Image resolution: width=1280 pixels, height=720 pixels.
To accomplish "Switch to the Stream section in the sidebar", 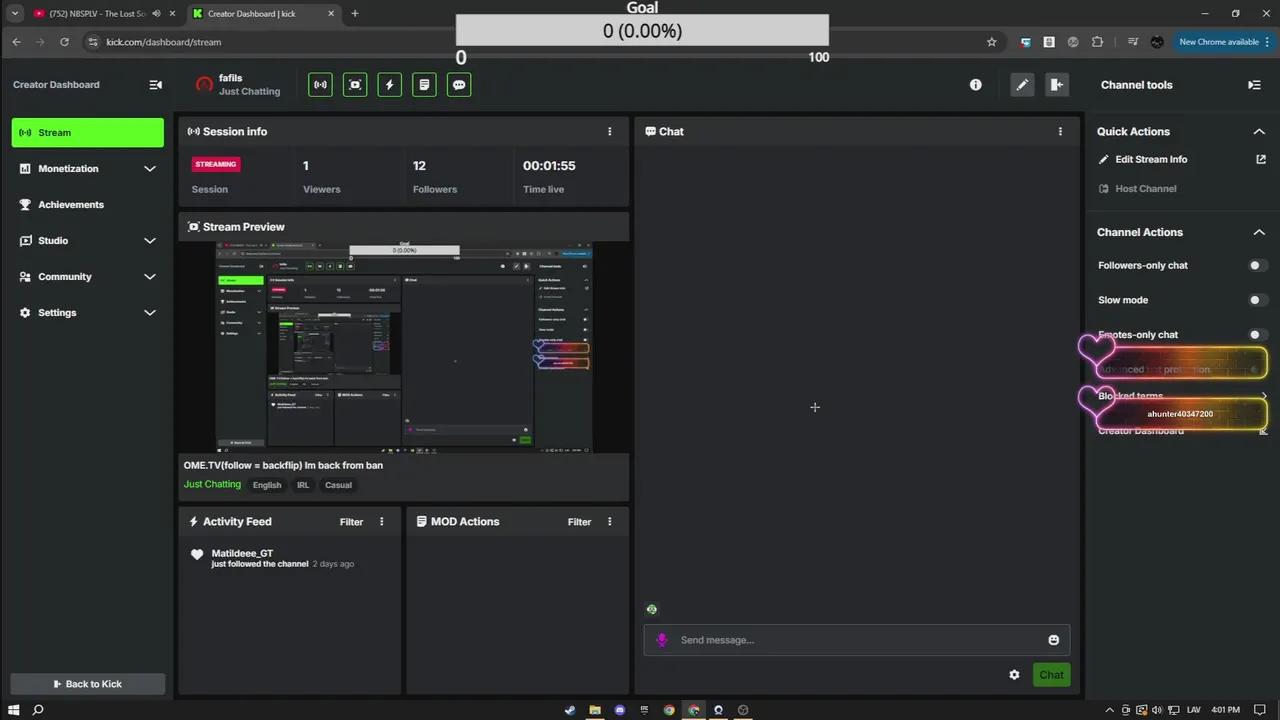I will 87,132.
